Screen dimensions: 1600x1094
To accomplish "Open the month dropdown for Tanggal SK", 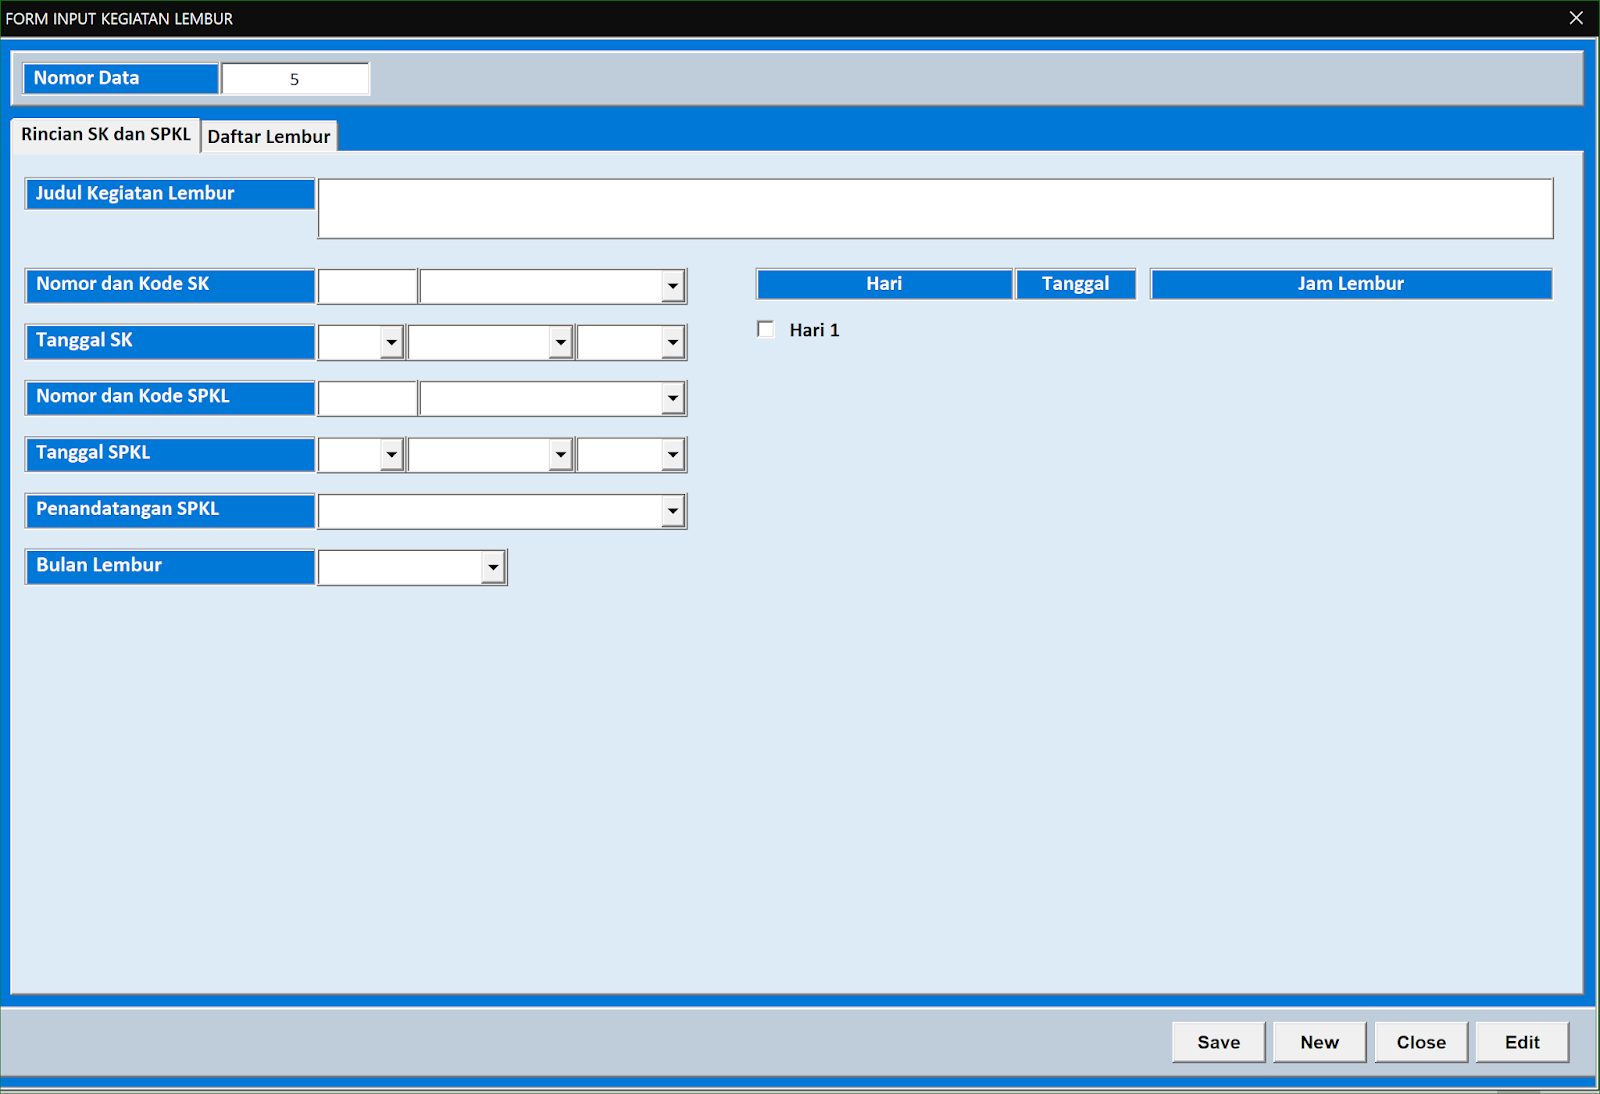I will coord(559,342).
